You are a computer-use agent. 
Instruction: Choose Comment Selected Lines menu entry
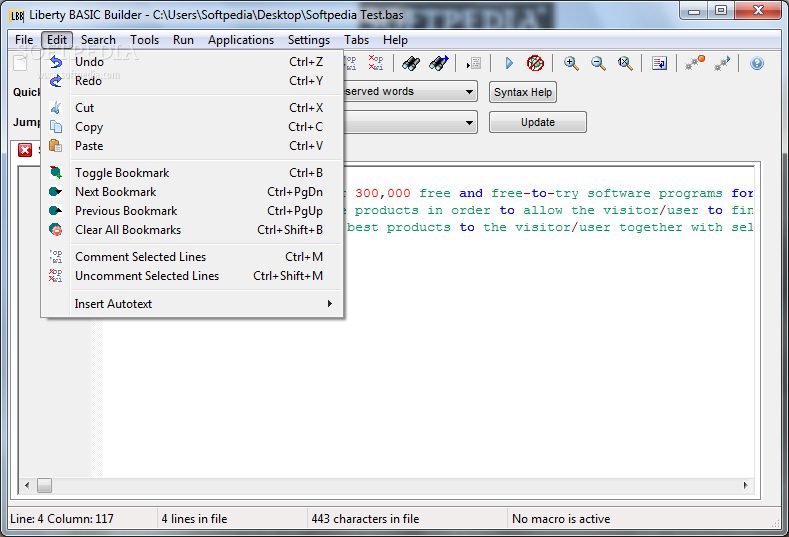tap(192, 257)
